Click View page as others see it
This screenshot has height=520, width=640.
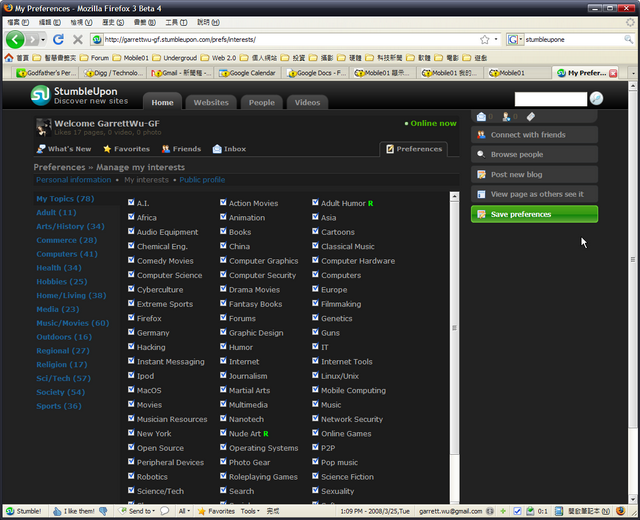[534, 194]
